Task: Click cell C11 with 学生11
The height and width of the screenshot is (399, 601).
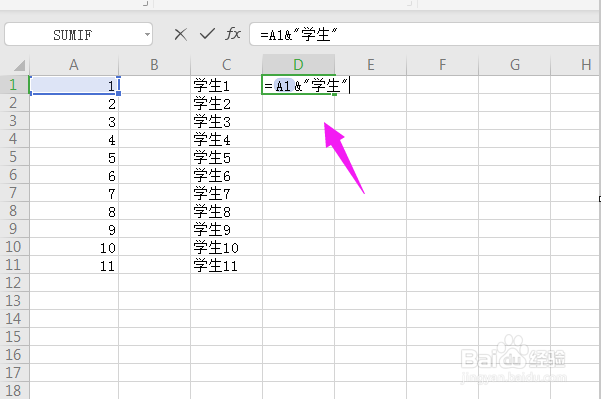Action: coord(227,265)
